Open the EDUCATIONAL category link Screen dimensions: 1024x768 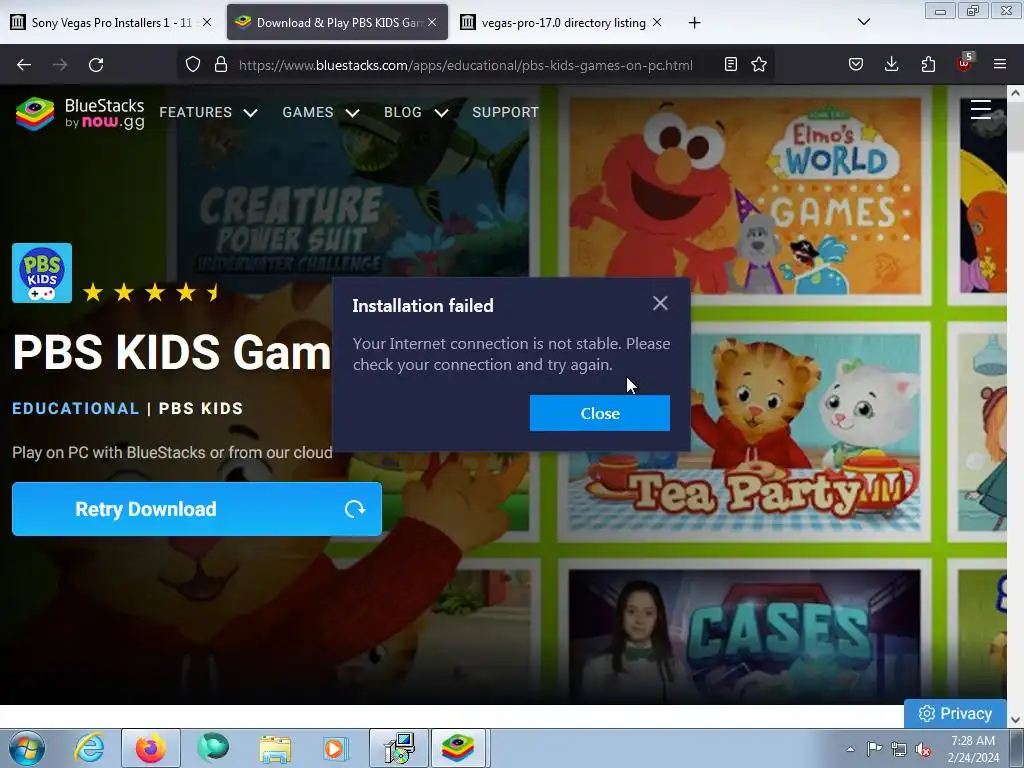[x=76, y=409]
